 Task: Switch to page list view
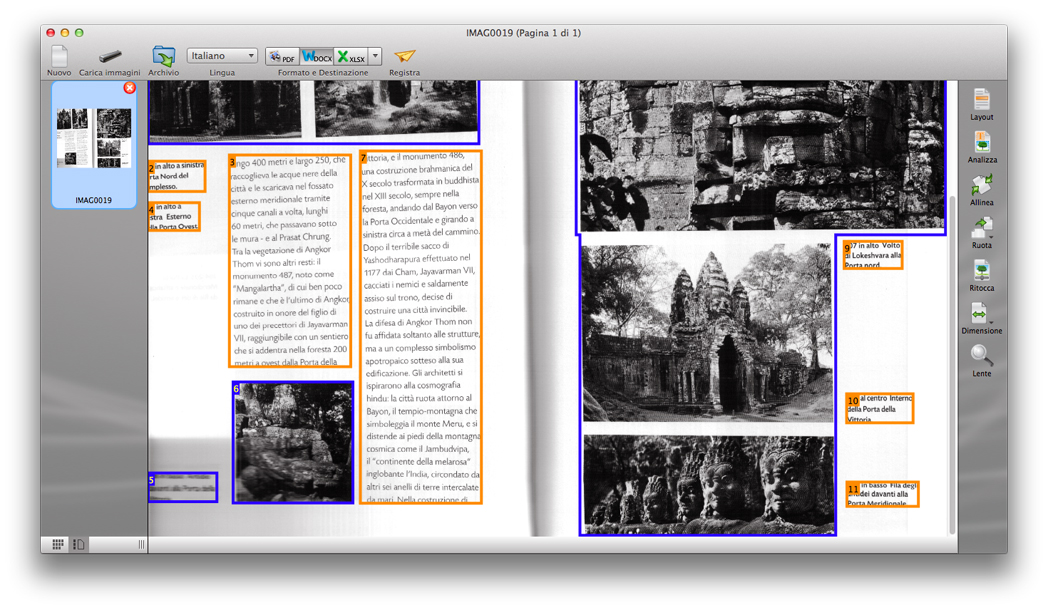(78, 544)
